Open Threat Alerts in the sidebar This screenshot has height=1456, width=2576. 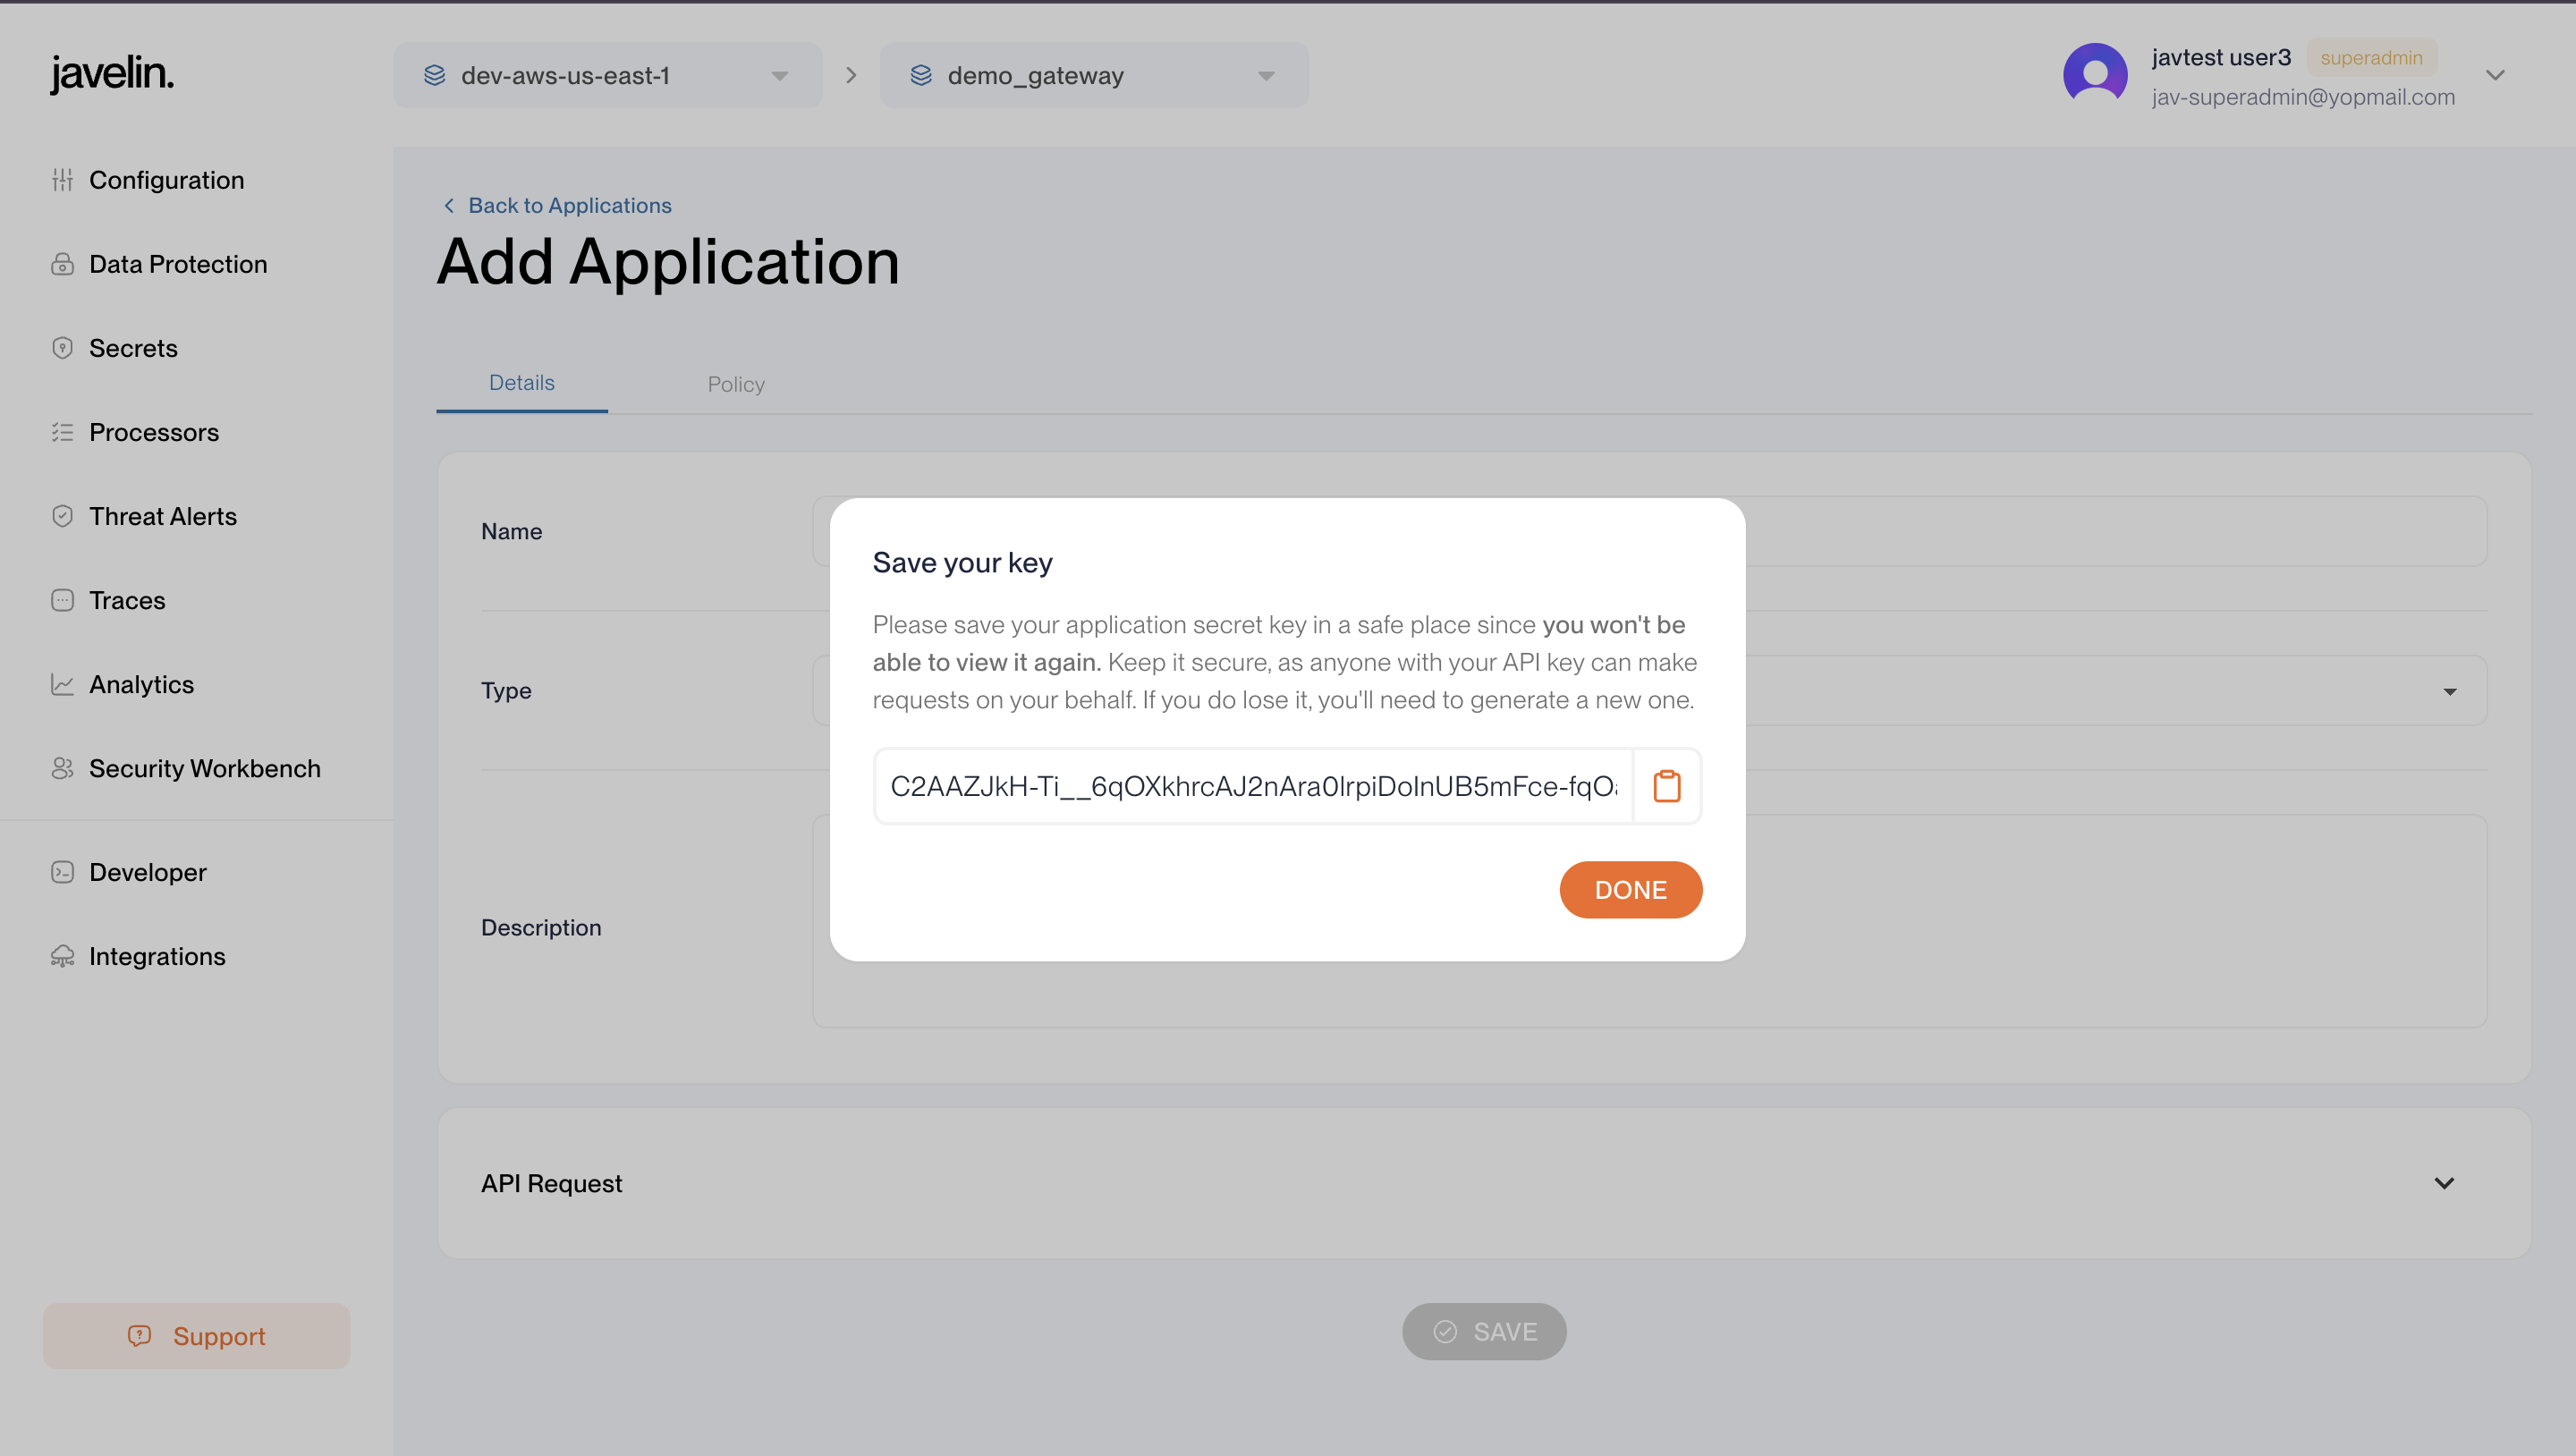click(x=163, y=516)
